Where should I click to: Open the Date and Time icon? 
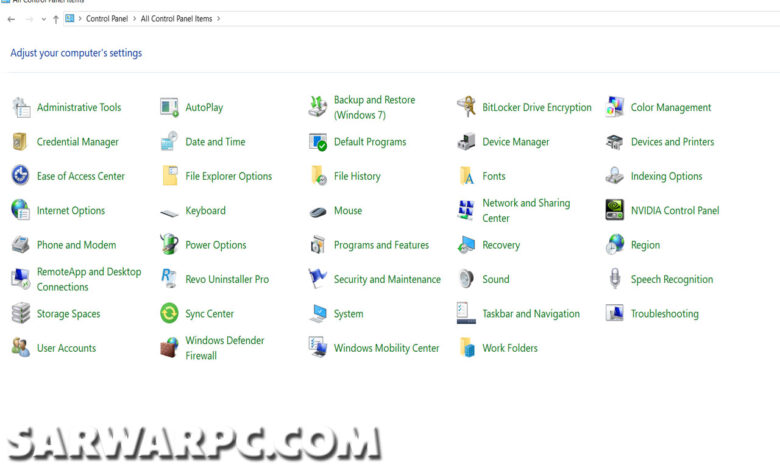[x=169, y=141]
